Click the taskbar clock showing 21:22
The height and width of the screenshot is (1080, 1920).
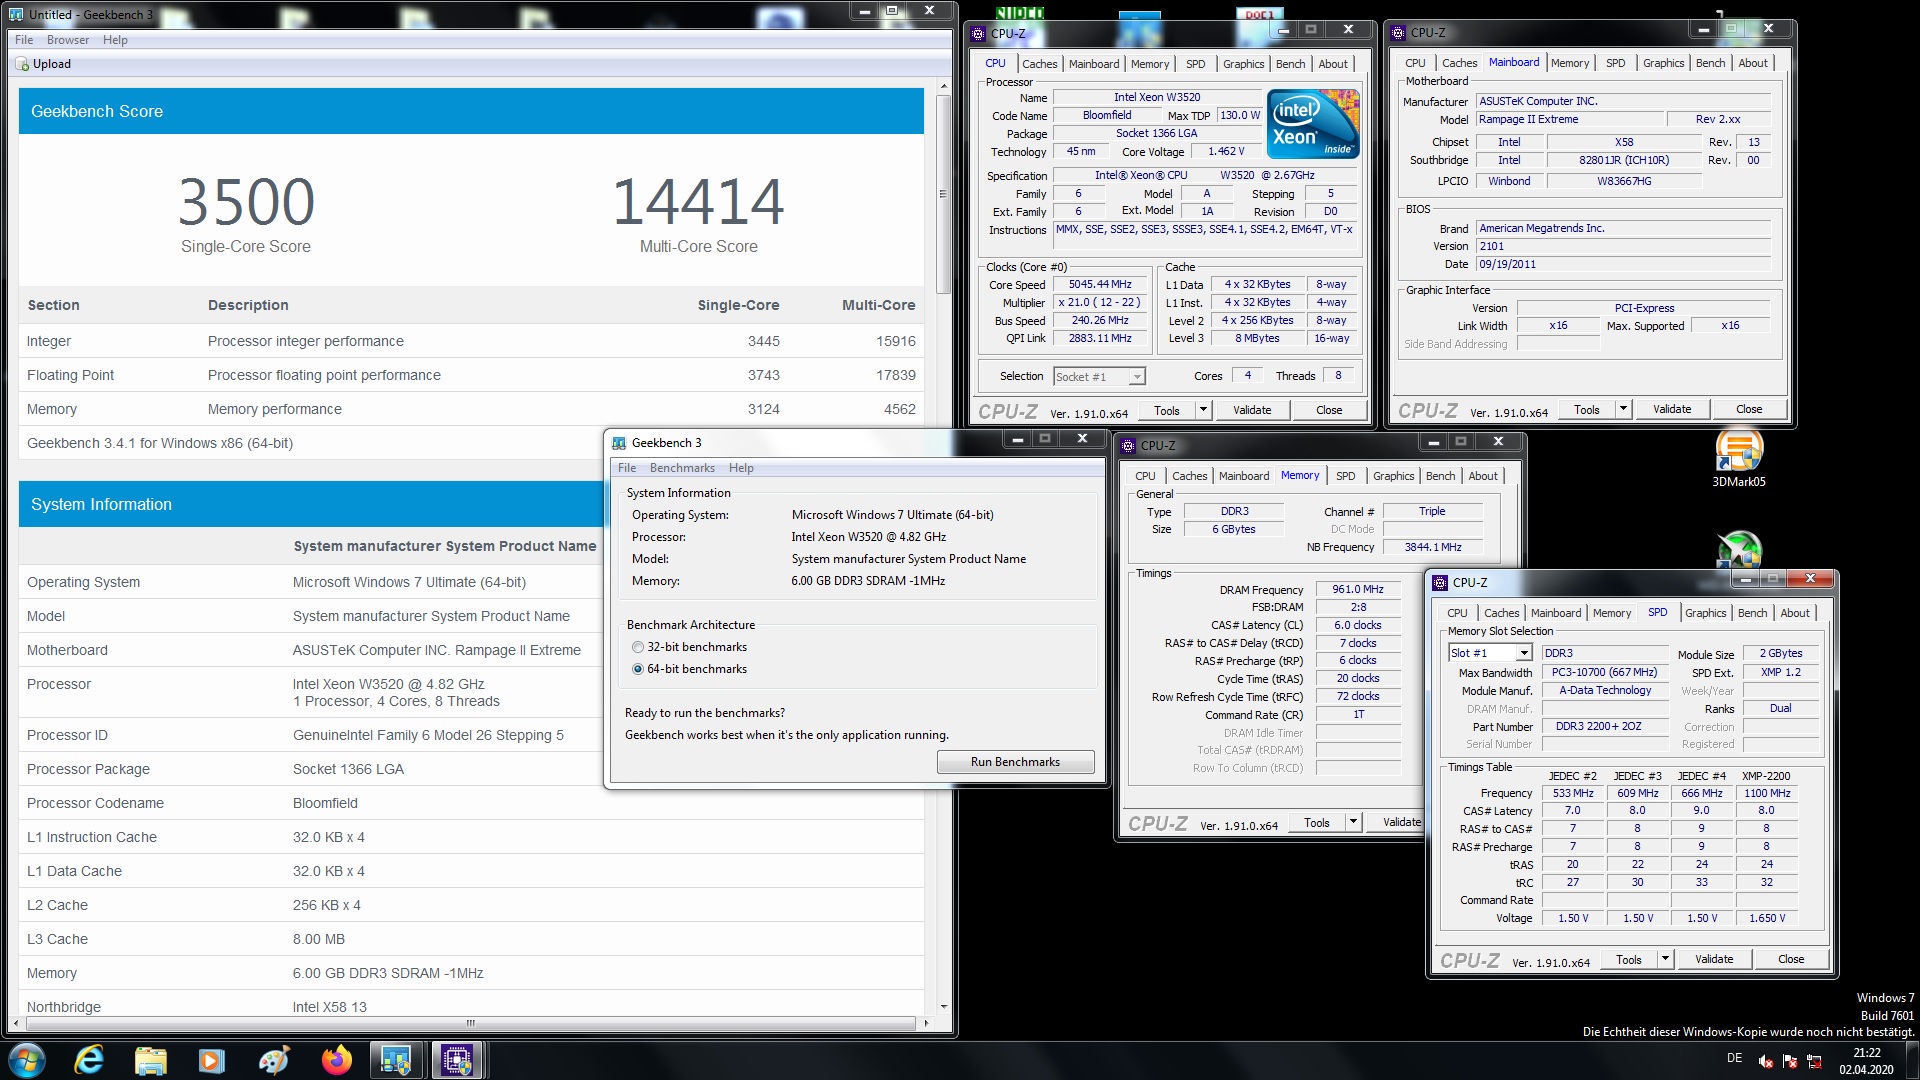[x=1866, y=1061]
